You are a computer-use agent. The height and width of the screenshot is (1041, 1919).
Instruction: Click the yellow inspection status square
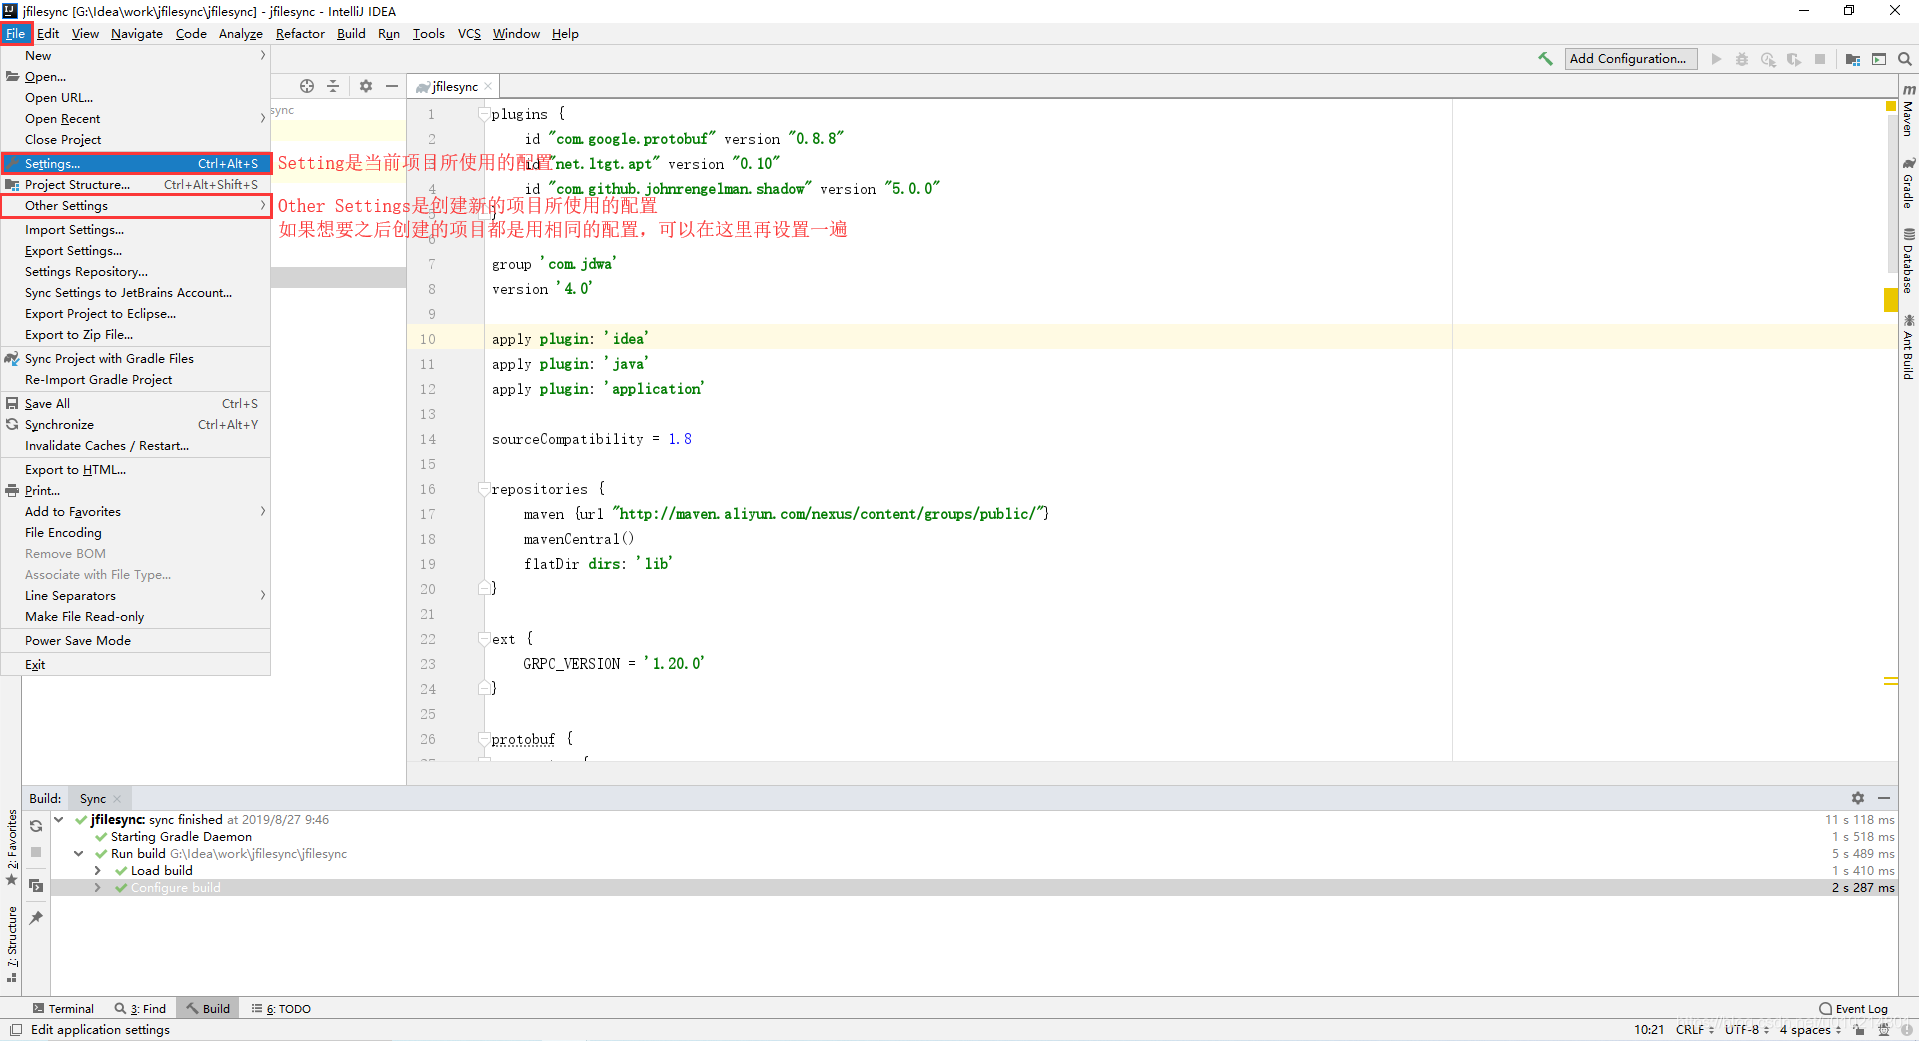1891,106
